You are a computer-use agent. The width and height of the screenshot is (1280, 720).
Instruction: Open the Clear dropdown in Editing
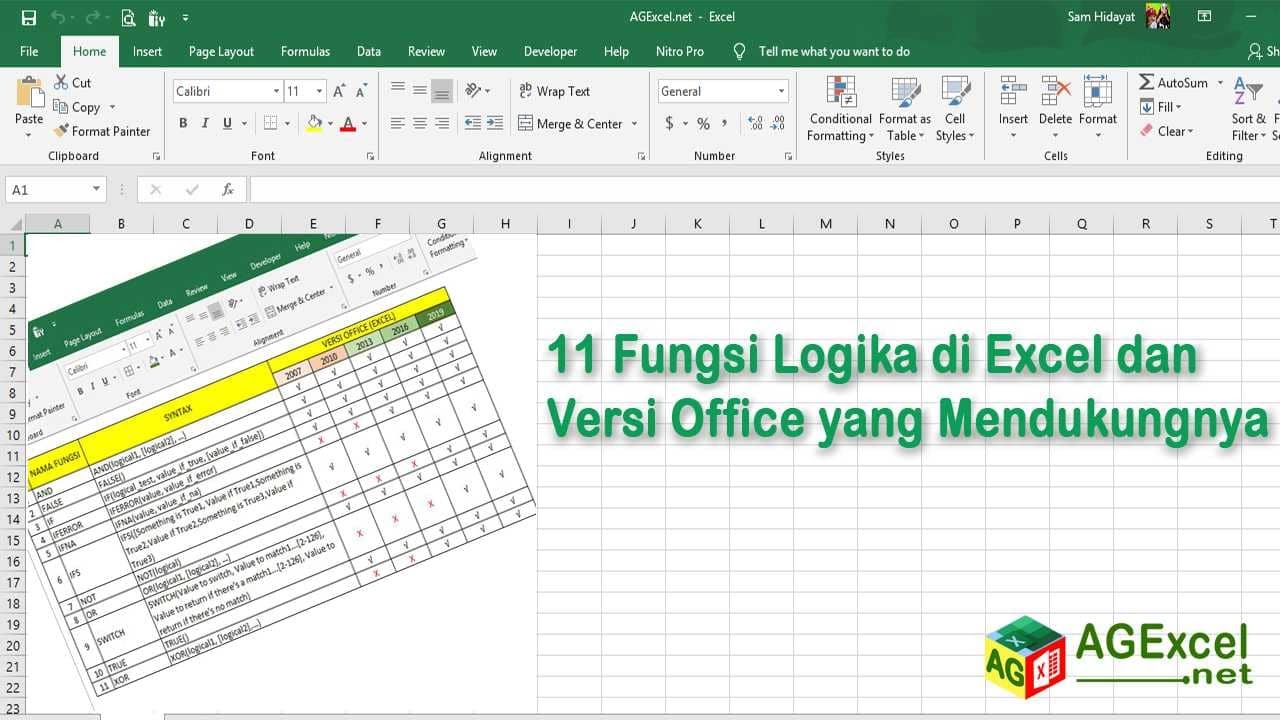[1190, 131]
